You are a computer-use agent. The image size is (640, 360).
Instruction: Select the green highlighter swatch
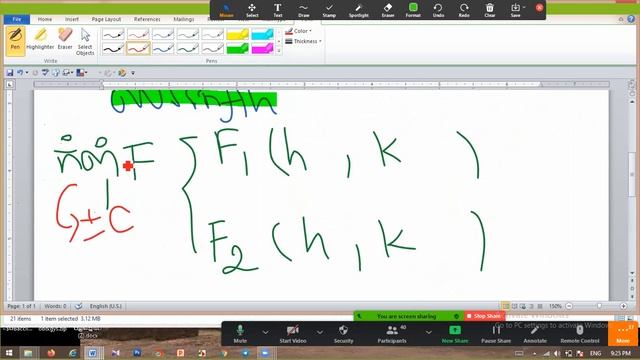coord(238,49)
